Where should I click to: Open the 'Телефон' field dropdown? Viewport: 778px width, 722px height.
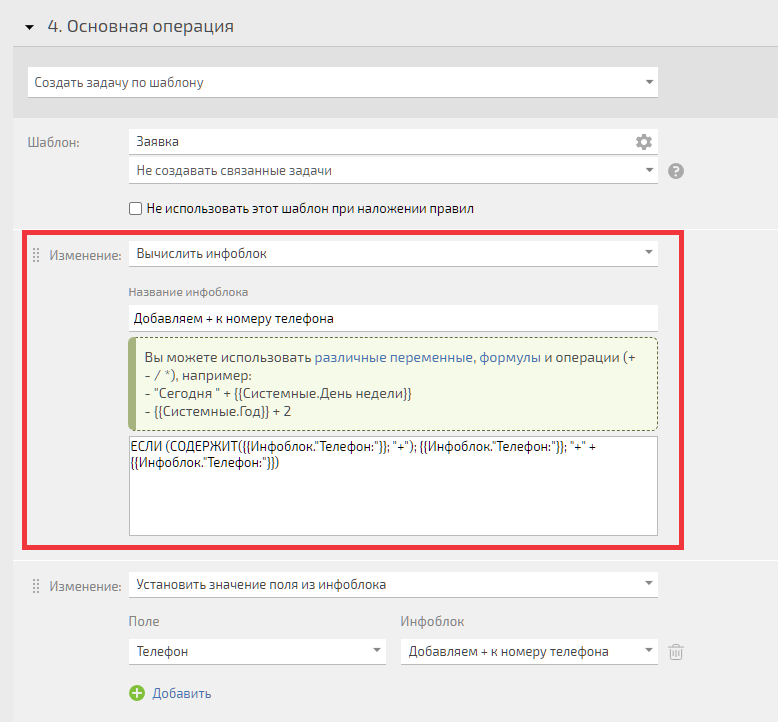(x=257, y=651)
